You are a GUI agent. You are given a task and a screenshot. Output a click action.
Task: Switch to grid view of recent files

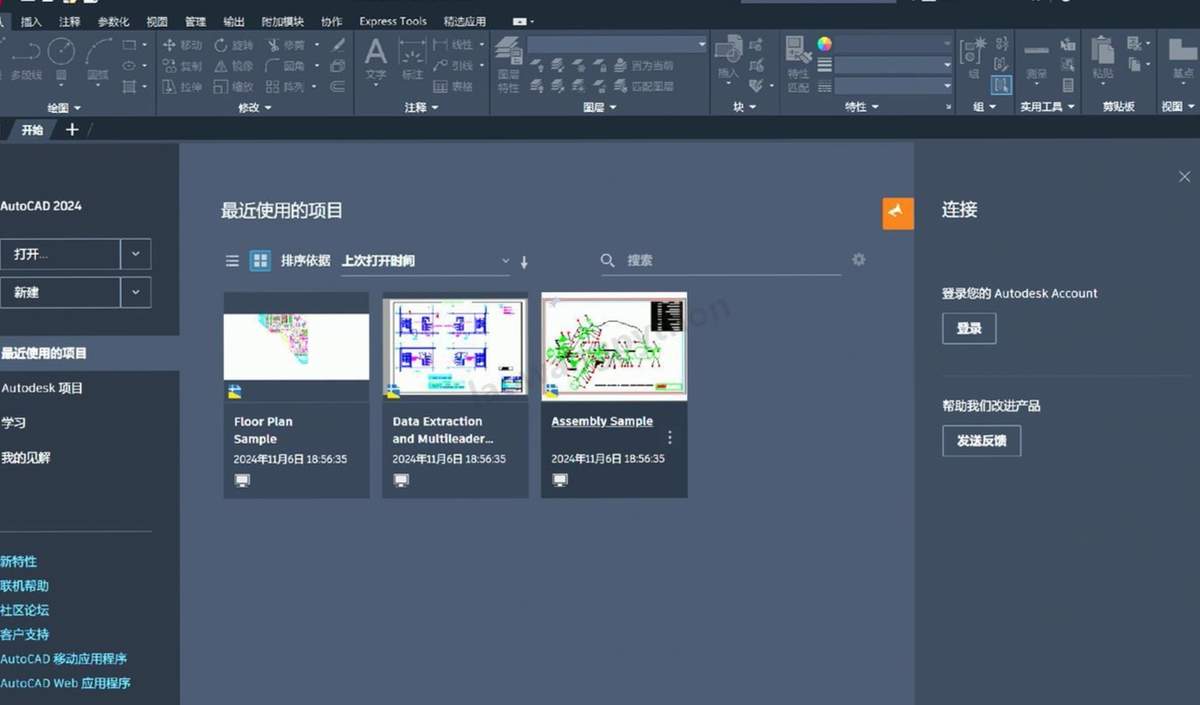click(260, 261)
